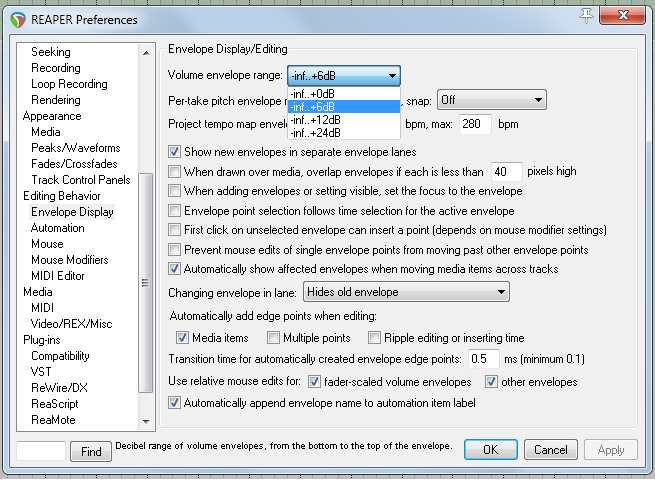Select Loop Recording category
Viewport: 655px width, 483px height.
[69, 84]
